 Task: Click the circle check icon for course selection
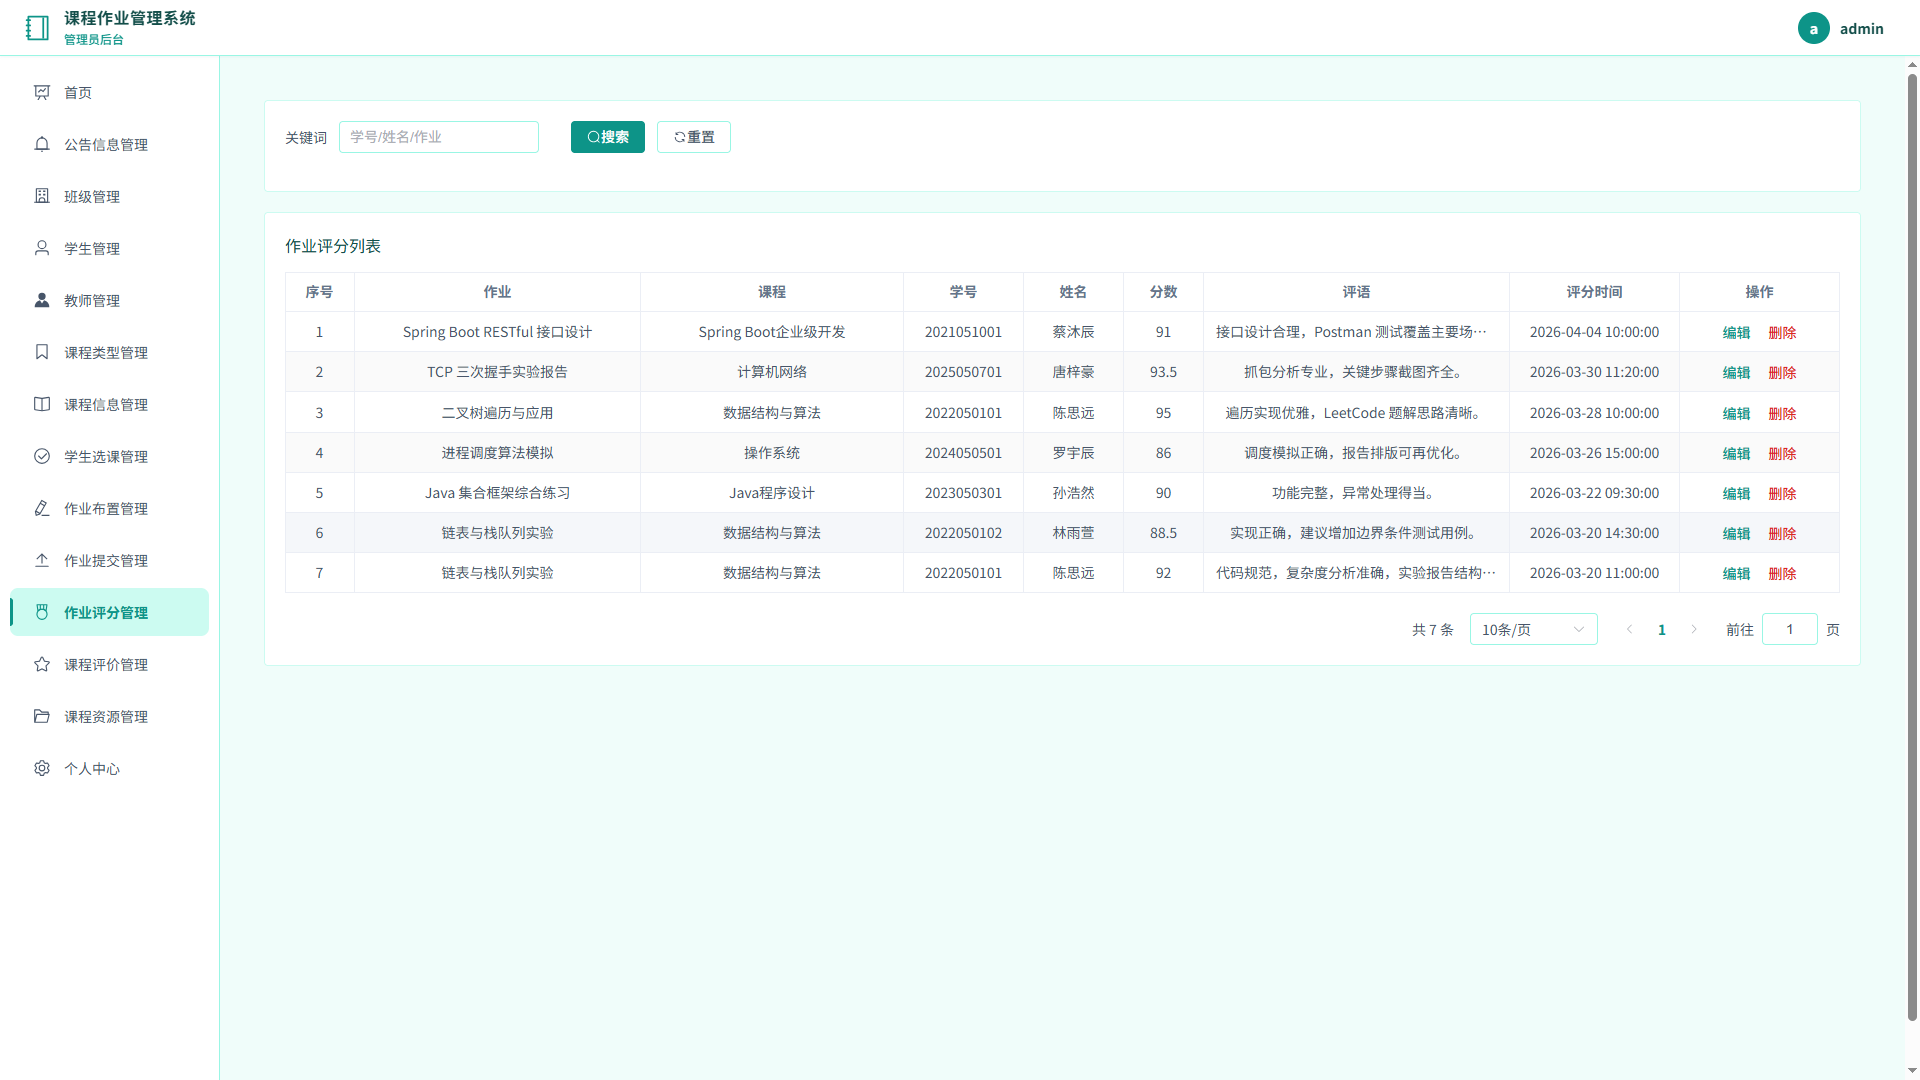point(42,456)
